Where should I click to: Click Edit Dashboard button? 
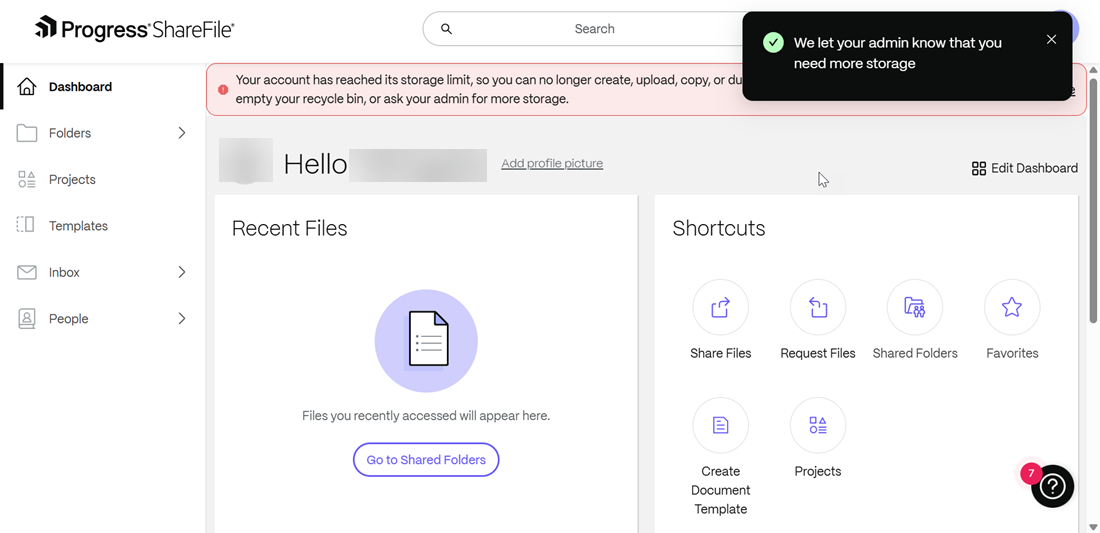pyautogui.click(x=1024, y=168)
